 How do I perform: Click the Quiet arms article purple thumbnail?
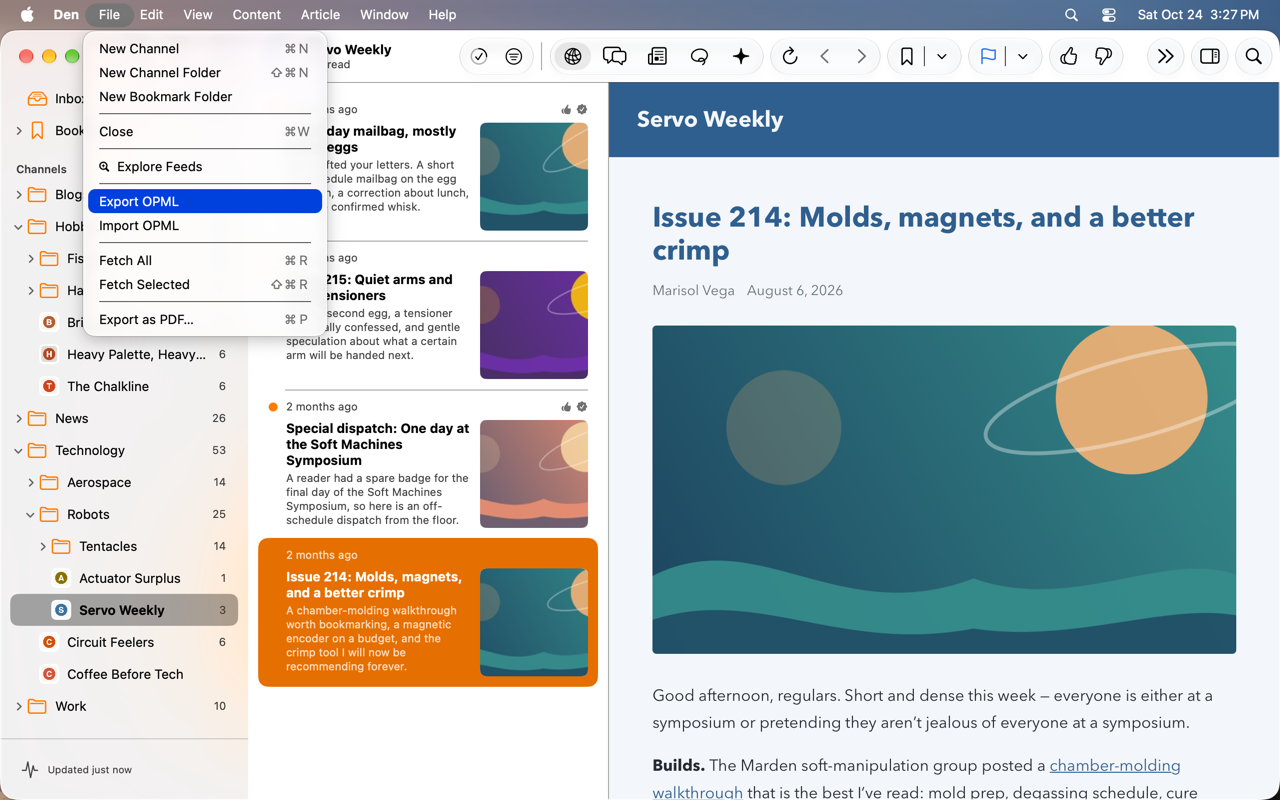[534, 325]
